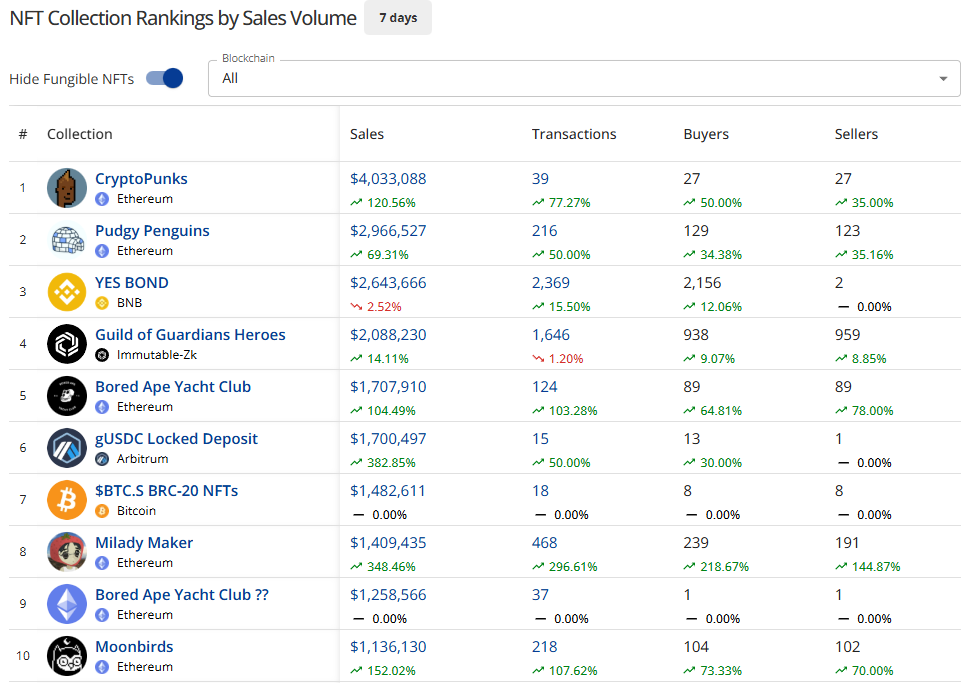Click the CryptoPunks $4,033,088 sales value
The height and width of the screenshot is (683, 970).
coord(388,179)
